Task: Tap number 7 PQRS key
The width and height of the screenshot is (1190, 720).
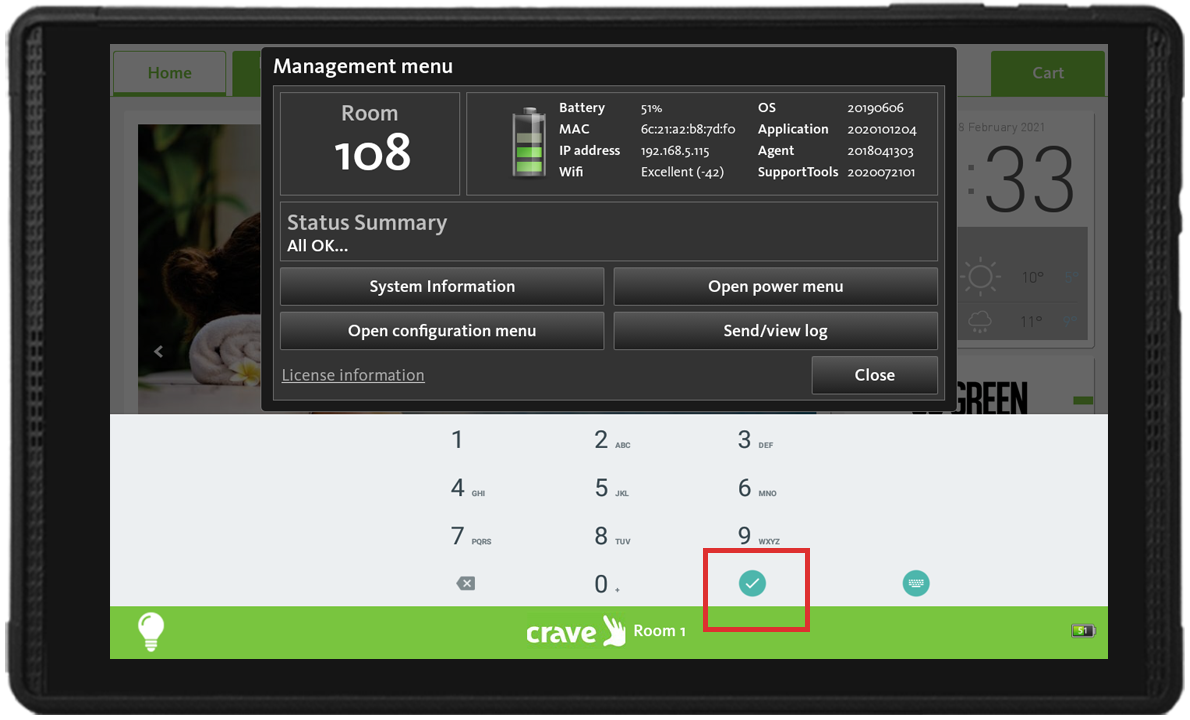Action: click(470, 536)
